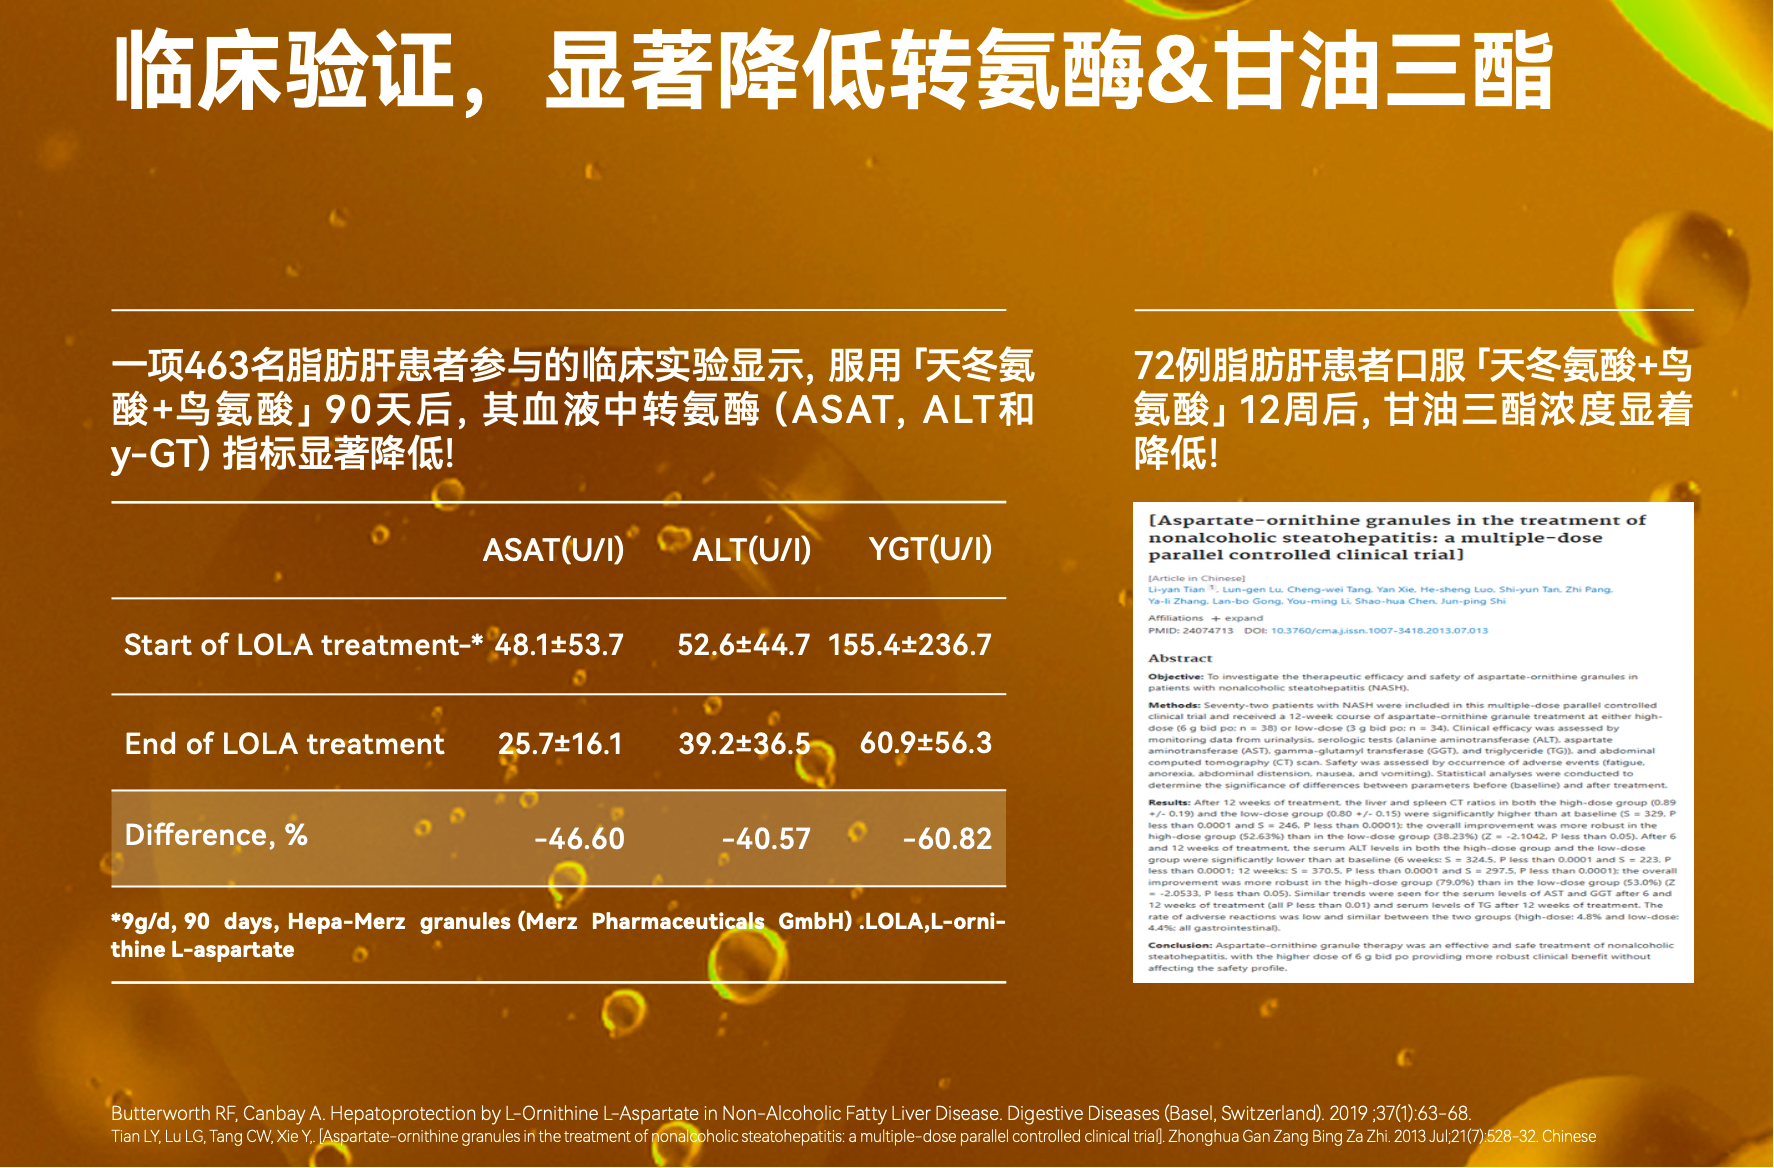
Task: Select the Start of LOLA treatment row label
Action: pos(302,645)
